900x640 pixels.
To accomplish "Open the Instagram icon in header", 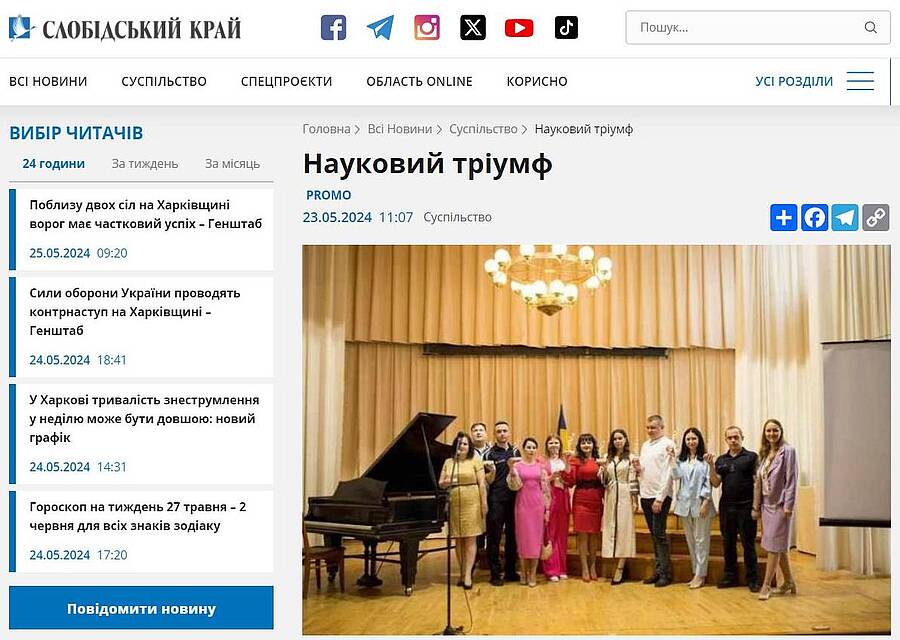I will pos(427,28).
